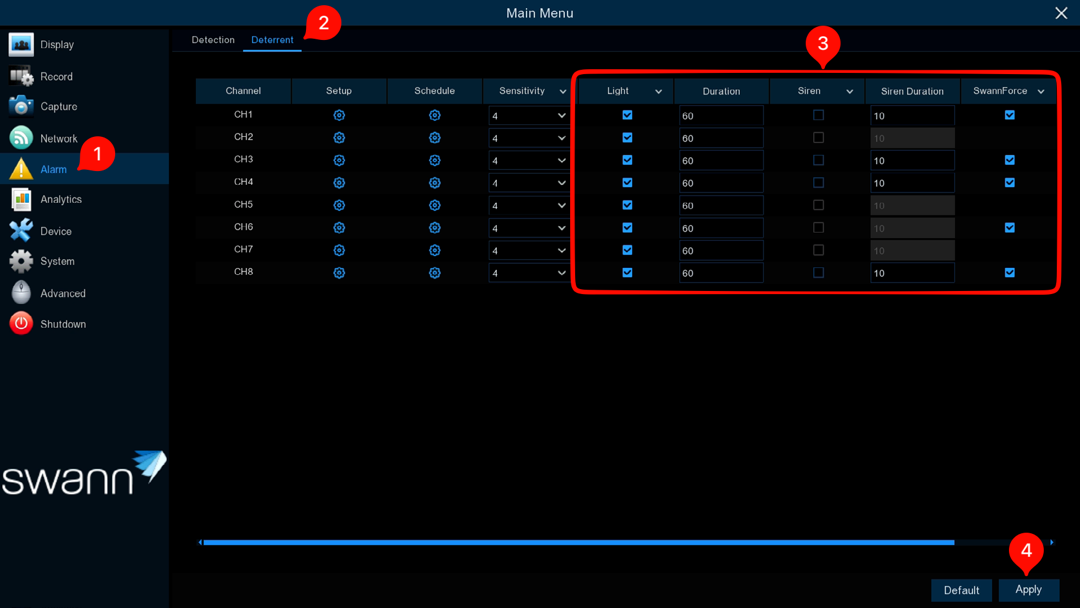This screenshot has height=608, width=1080.
Task: Expand the Sensitivity column header dropdown
Action: (x=563, y=92)
